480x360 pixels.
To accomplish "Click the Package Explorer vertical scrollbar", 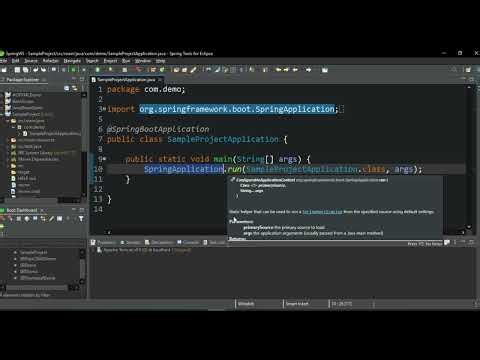I will [x=84, y=145].
